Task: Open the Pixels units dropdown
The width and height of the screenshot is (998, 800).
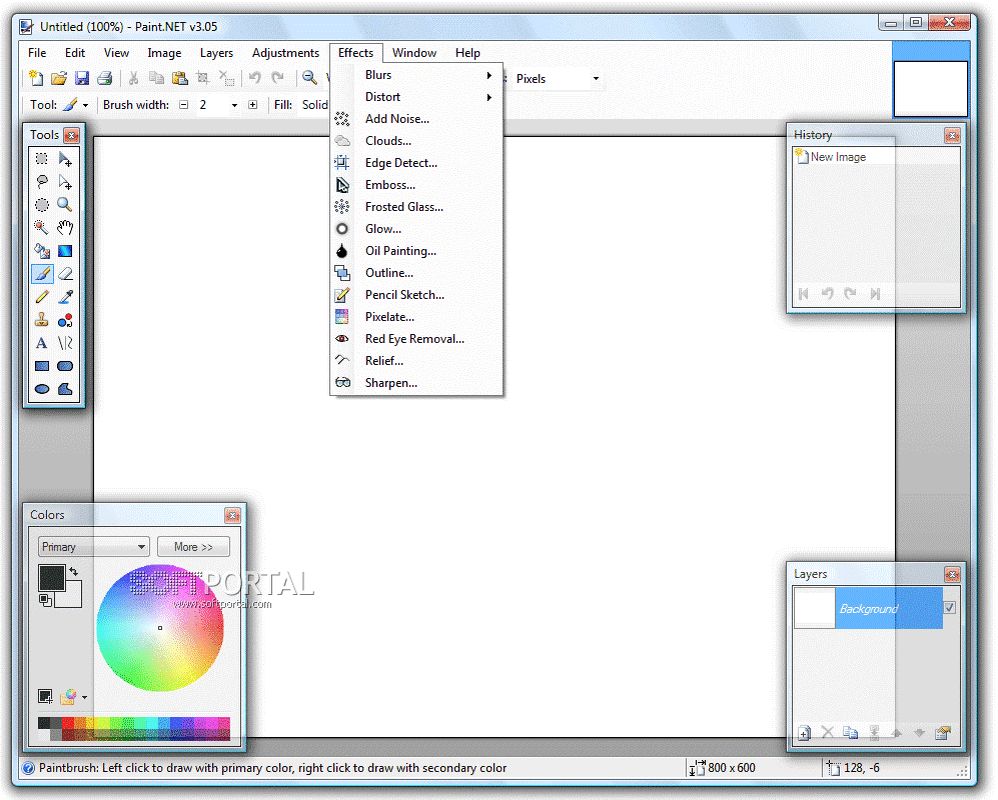Action: click(x=596, y=78)
